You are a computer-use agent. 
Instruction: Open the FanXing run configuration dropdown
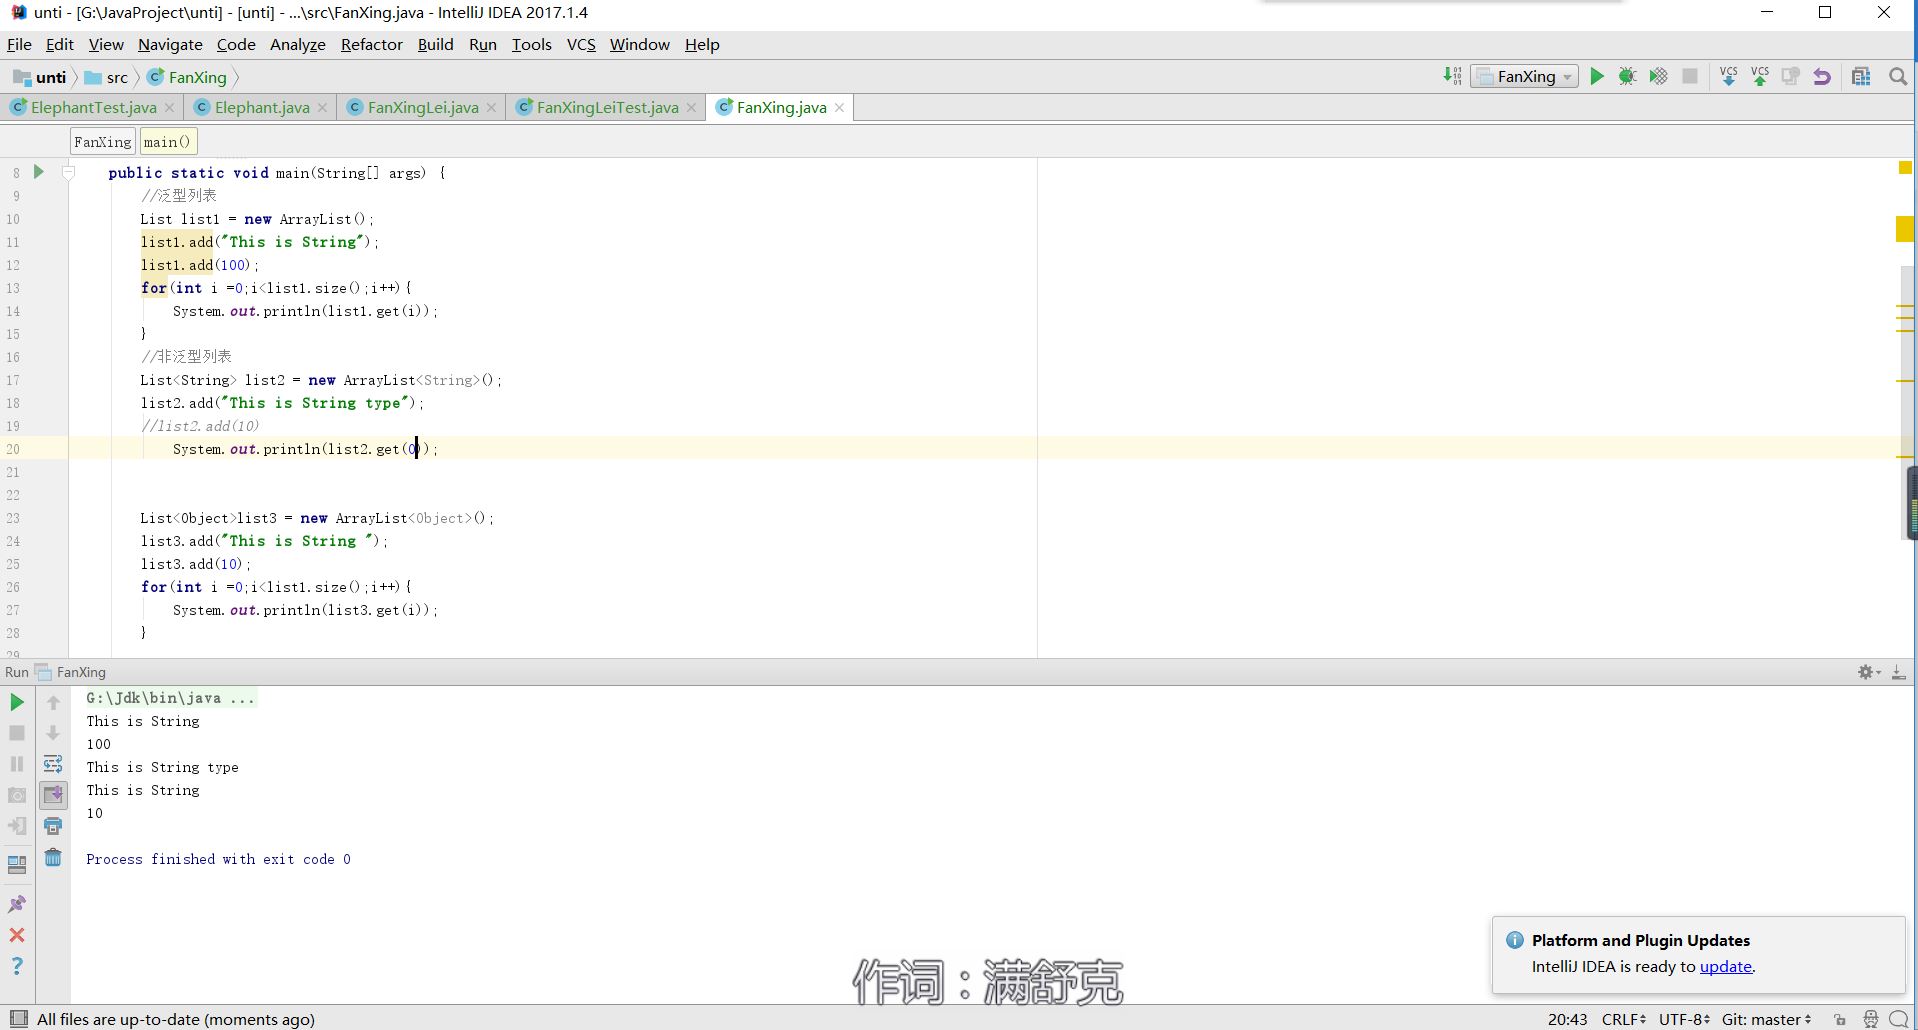[x=1524, y=77]
